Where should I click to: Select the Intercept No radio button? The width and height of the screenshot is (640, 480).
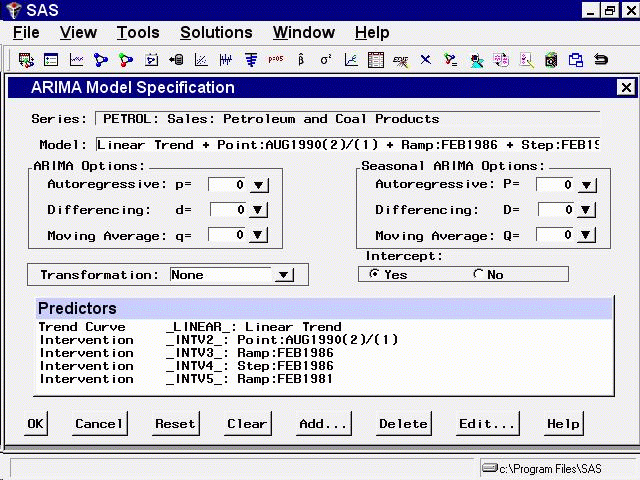(x=478, y=274)
